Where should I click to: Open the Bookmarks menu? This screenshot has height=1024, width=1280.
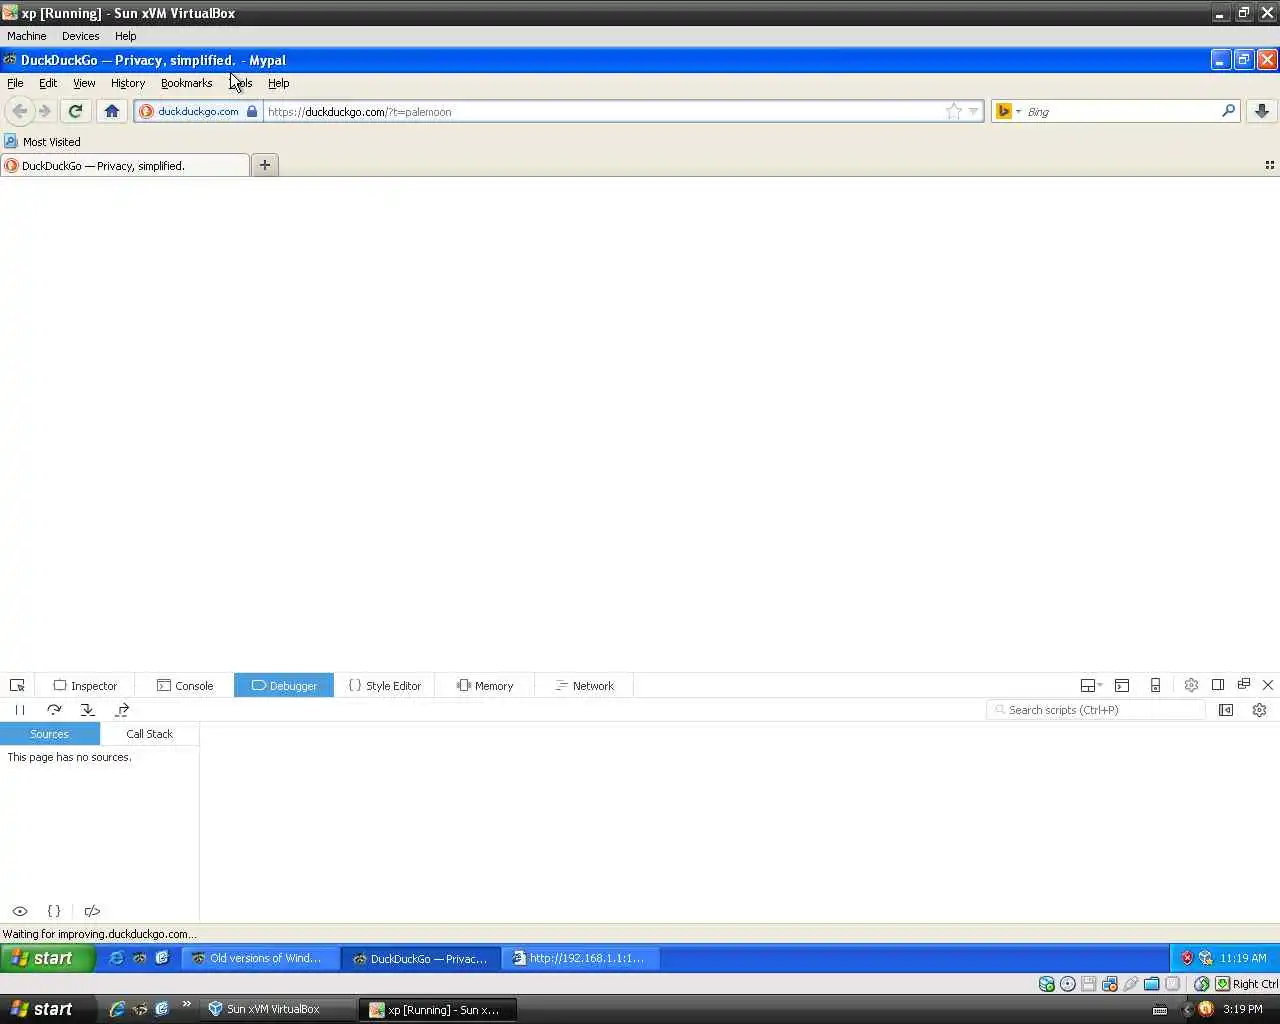[186, 83]
